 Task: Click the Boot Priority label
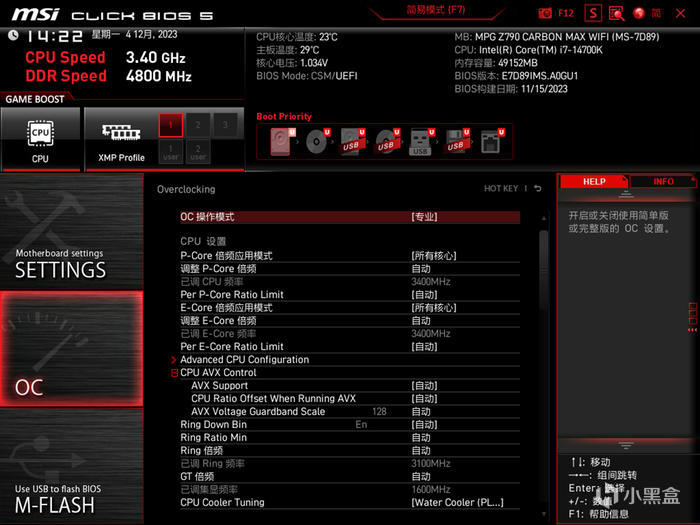tap(284, 117)
